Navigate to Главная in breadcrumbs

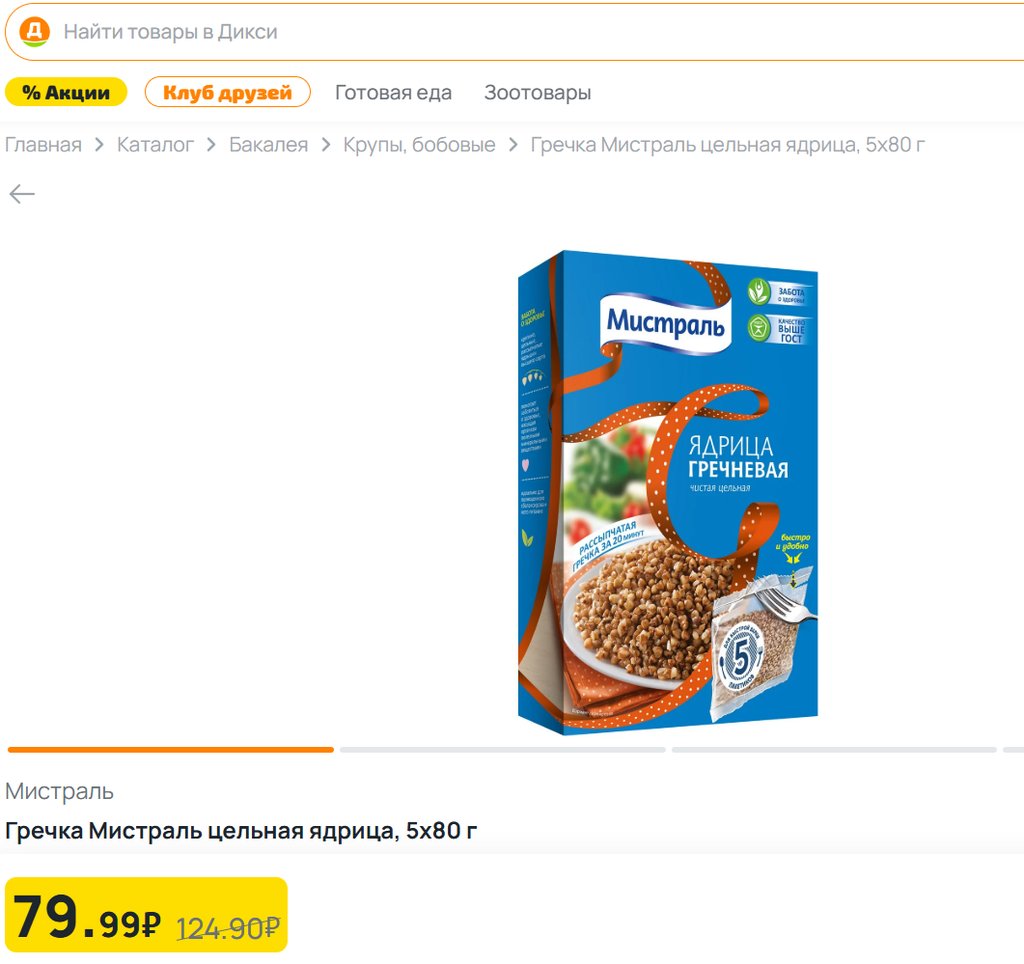coord(43,145)
